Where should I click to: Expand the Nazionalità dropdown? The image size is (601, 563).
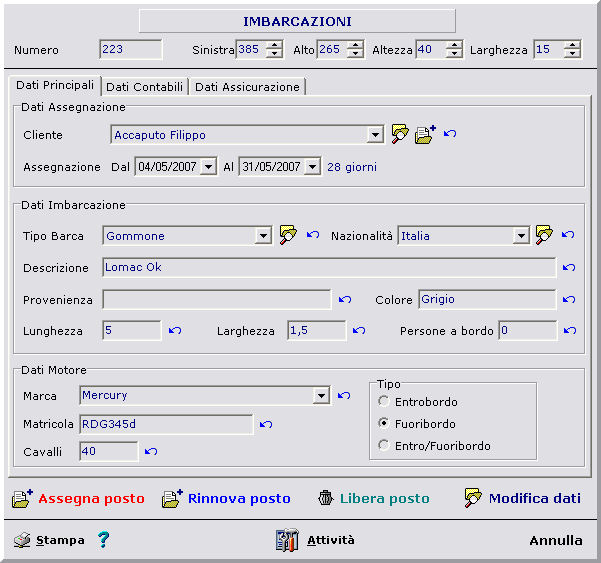[521, 235]
